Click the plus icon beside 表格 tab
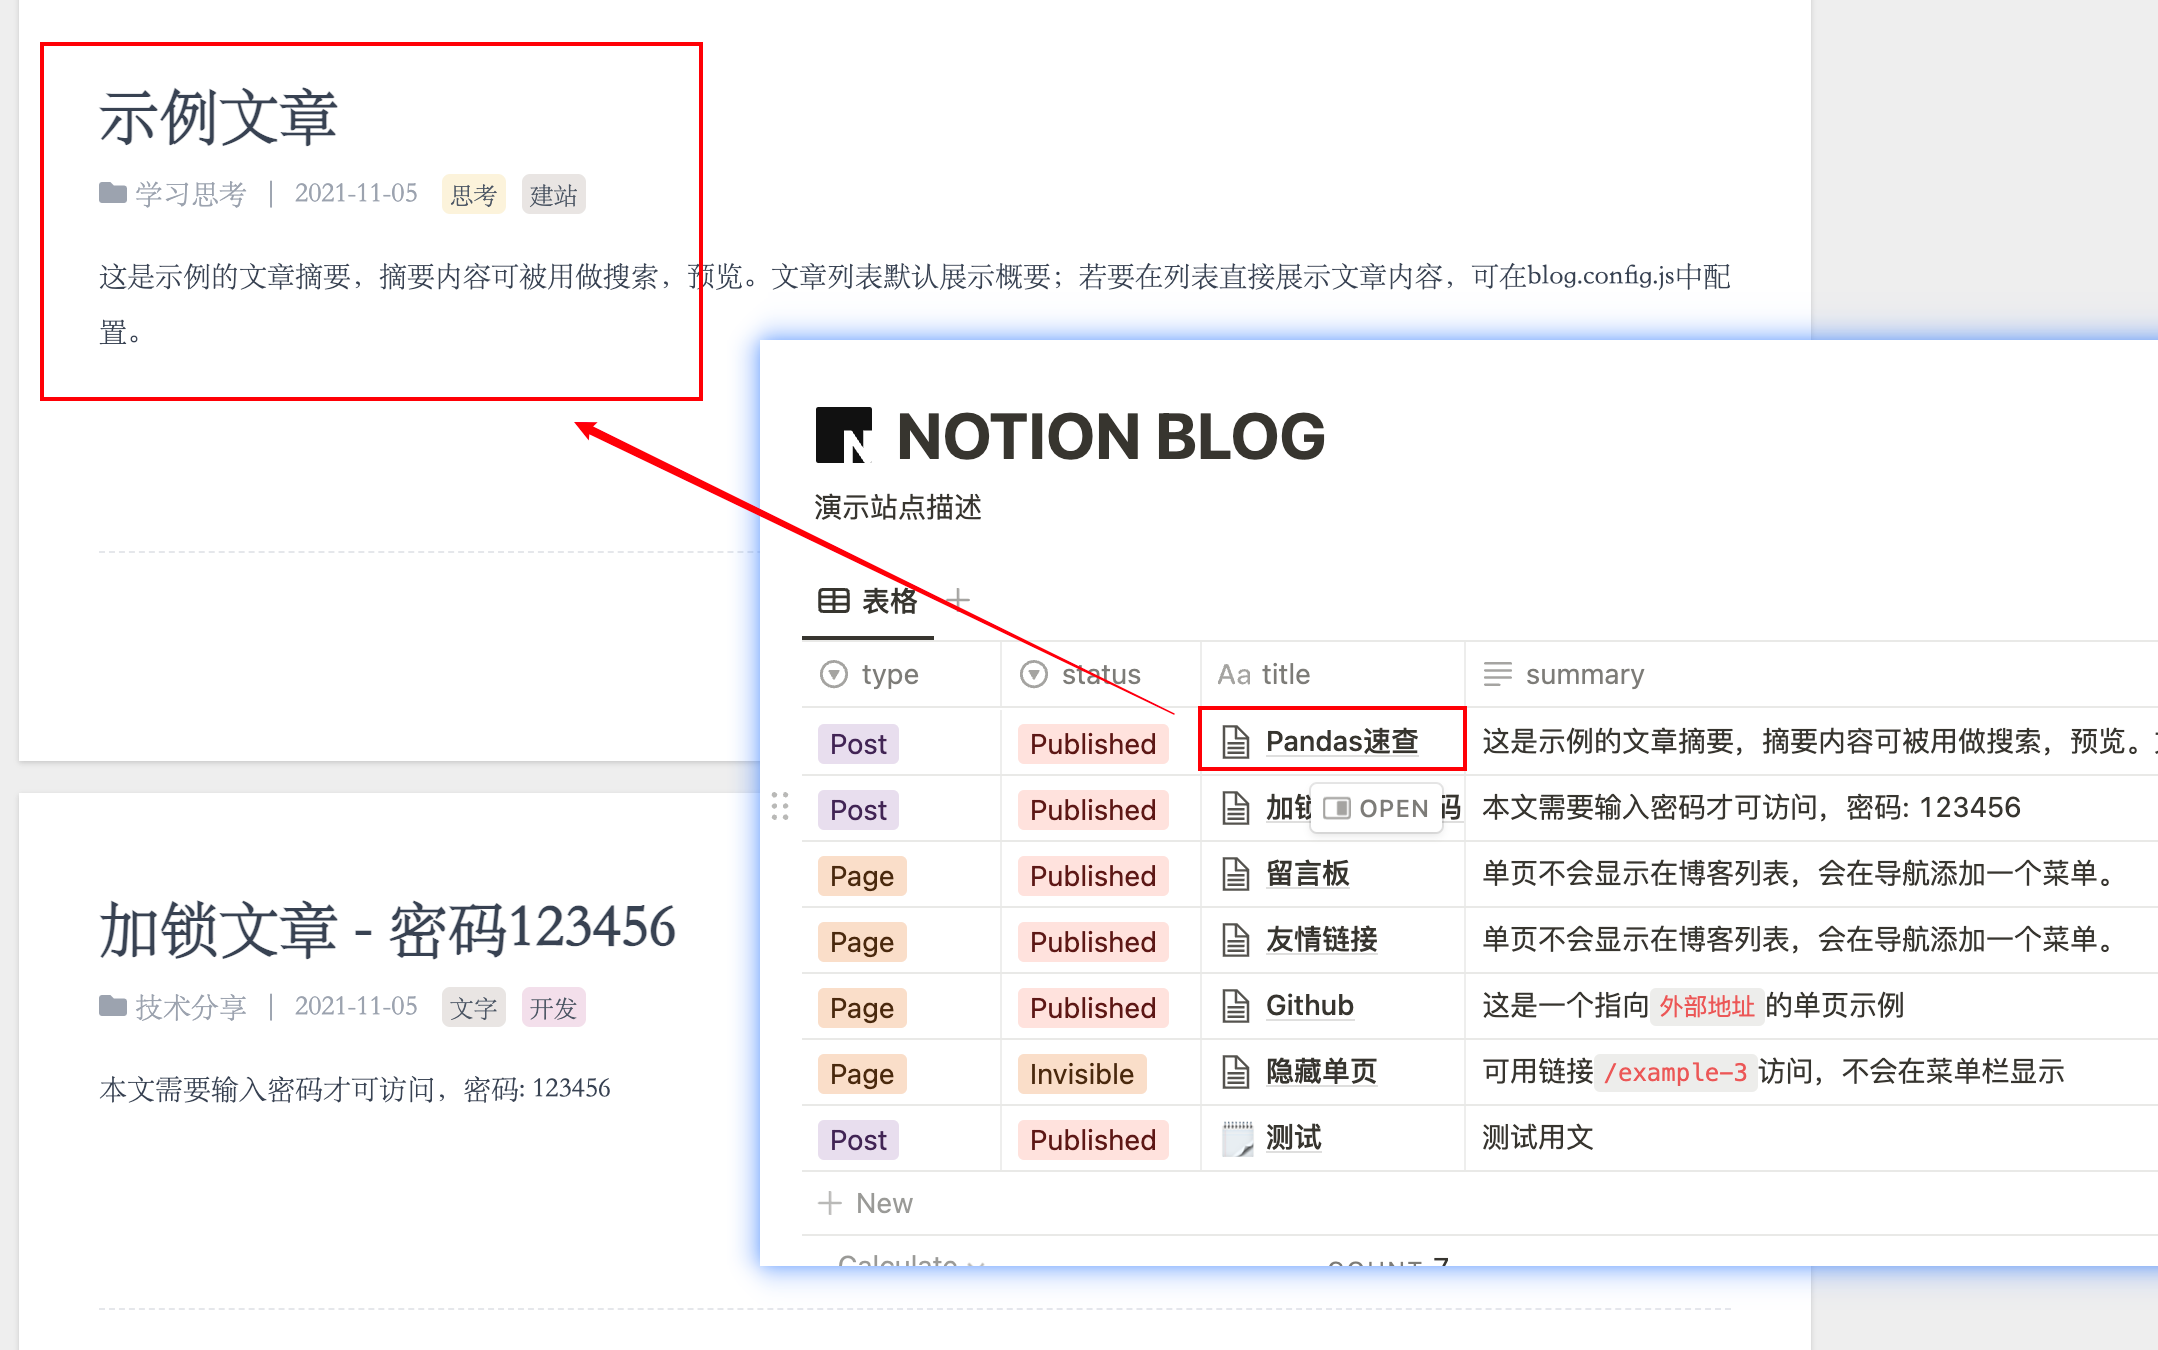2158x1350 pixels. [957, 600]
